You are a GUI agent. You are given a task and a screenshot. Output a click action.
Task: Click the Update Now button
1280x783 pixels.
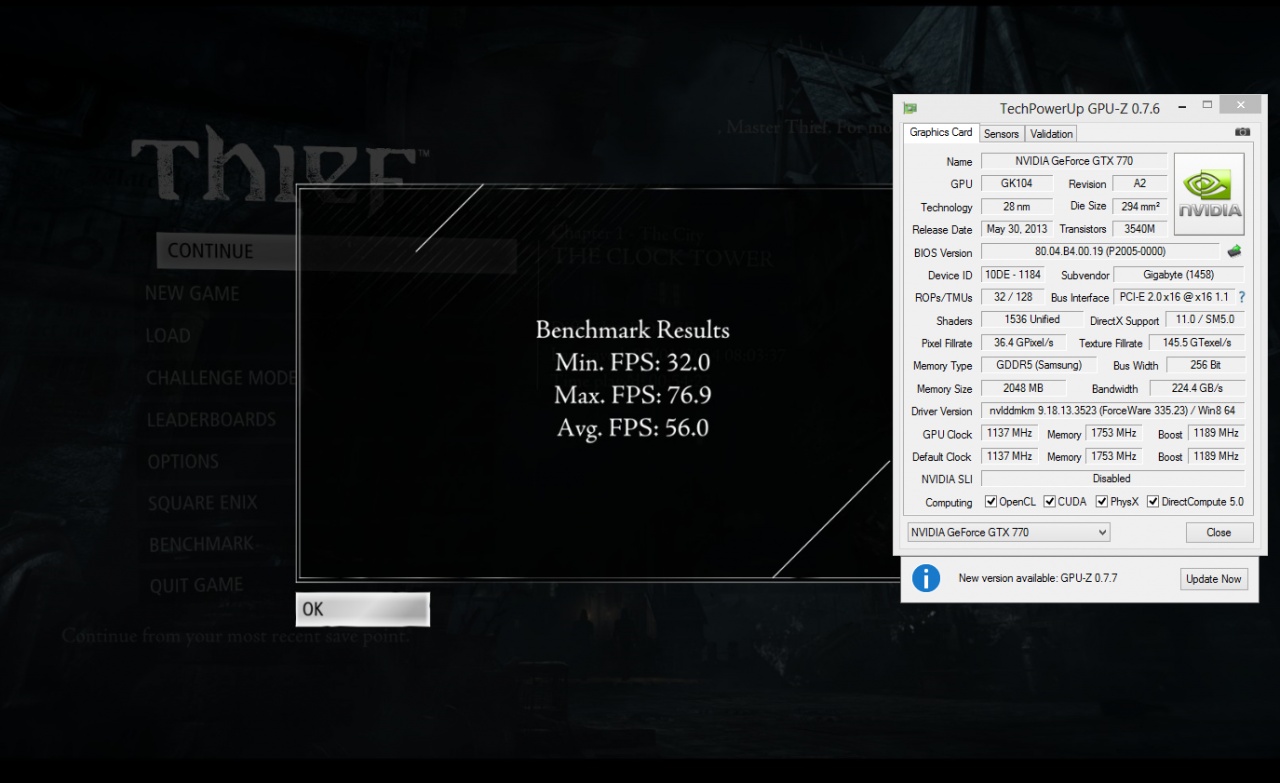coord(1214,579)
